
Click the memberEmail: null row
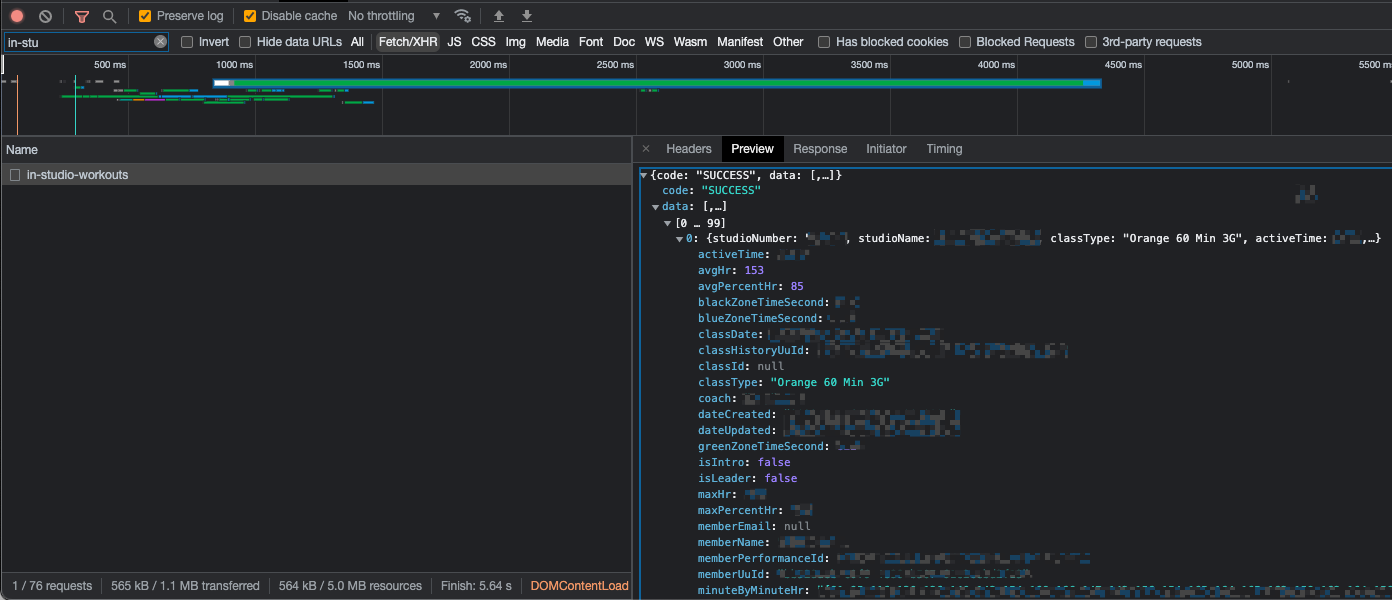754,527
